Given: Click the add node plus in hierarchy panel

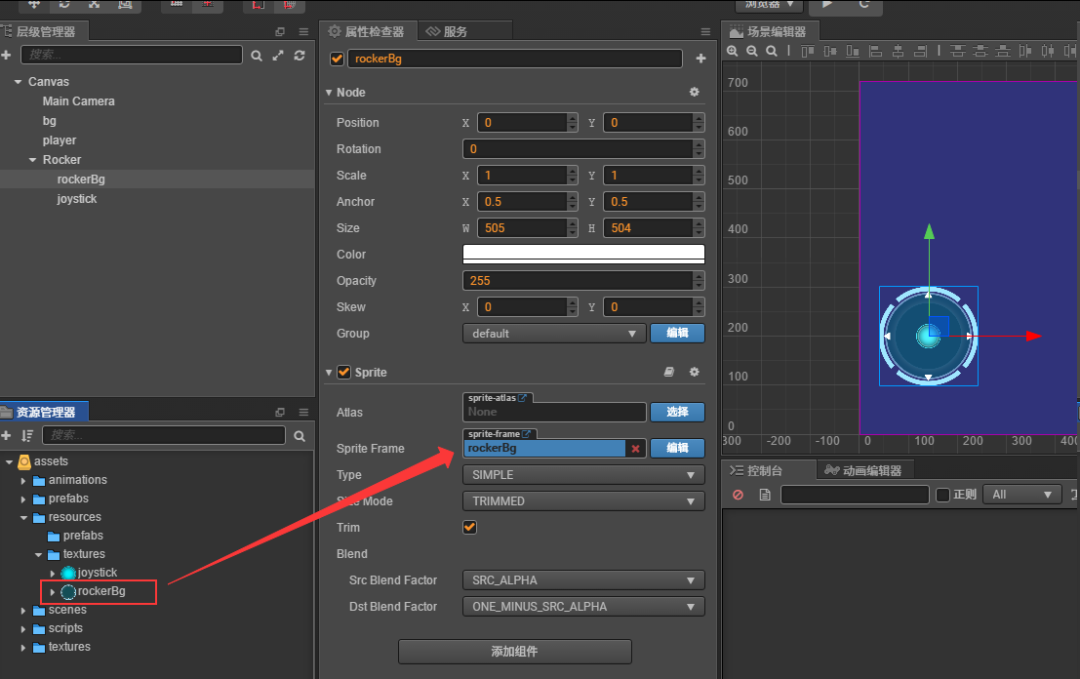Looking at the screenshot, I should click(x=6, y=55).
